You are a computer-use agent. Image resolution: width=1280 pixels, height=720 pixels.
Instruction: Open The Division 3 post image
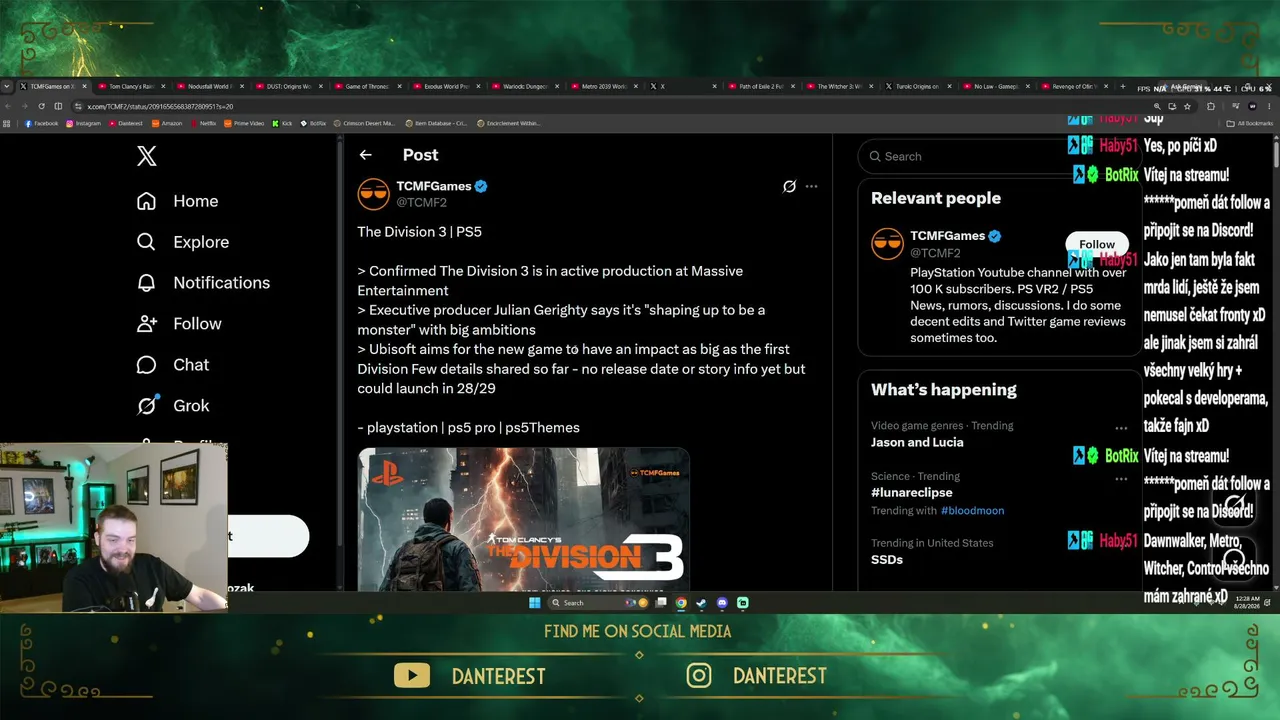pyautogui.click(x=524, y=519)
